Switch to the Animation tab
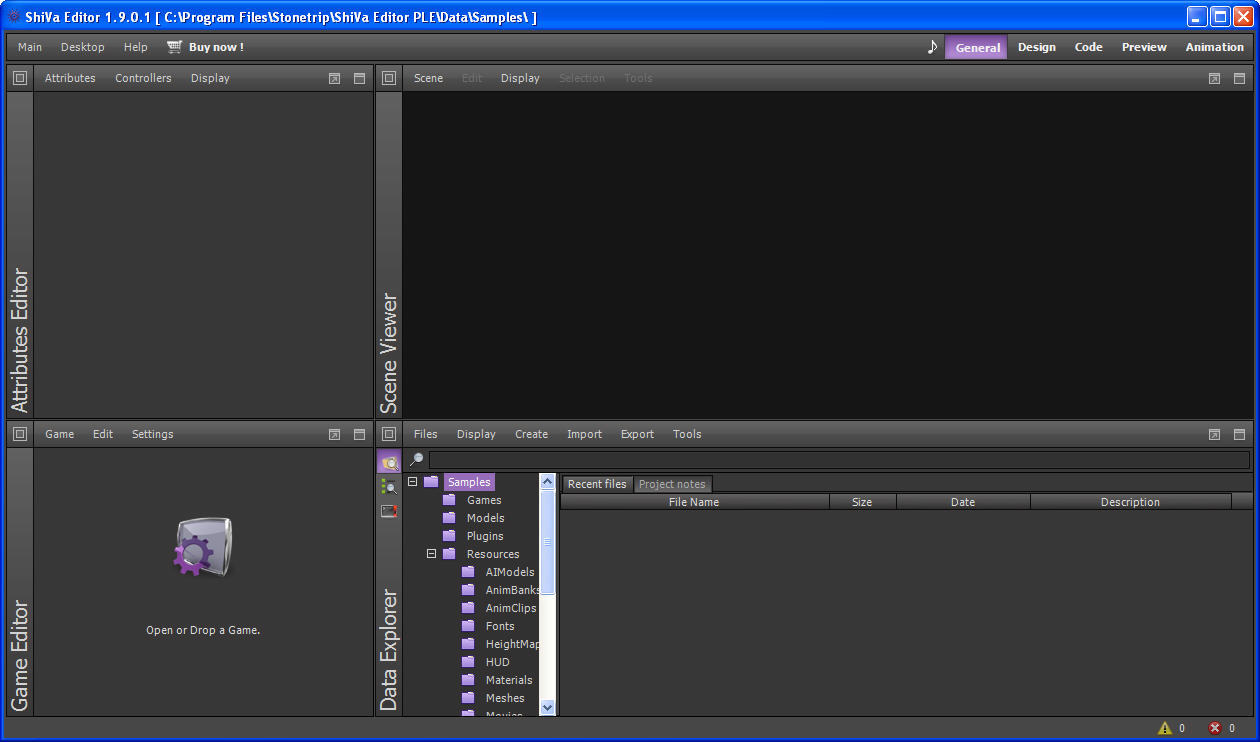This screenshot has width=1260, height=742. click(1215, 46)
